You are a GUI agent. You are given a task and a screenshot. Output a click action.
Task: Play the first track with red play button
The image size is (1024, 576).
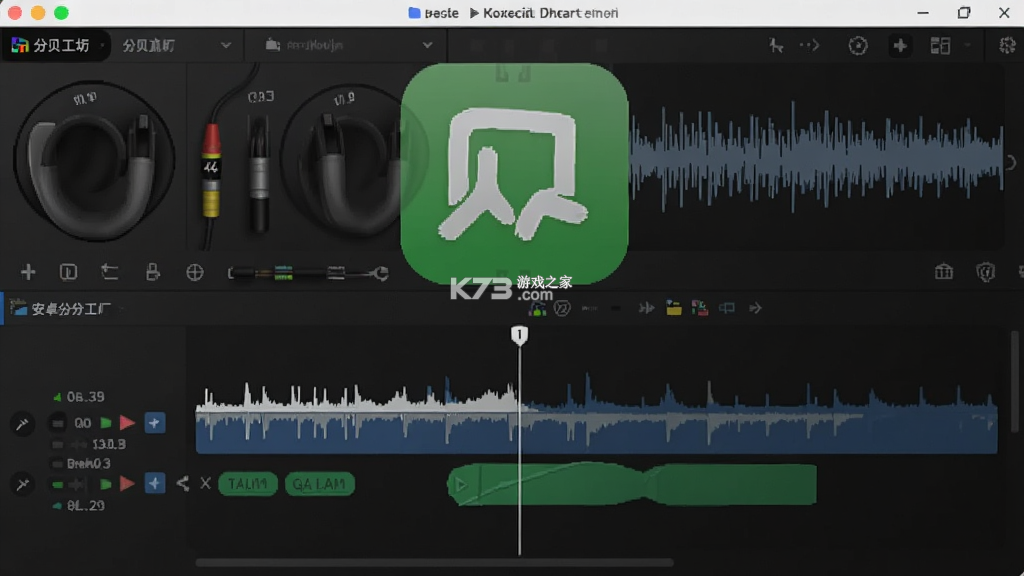coord(127,423)
